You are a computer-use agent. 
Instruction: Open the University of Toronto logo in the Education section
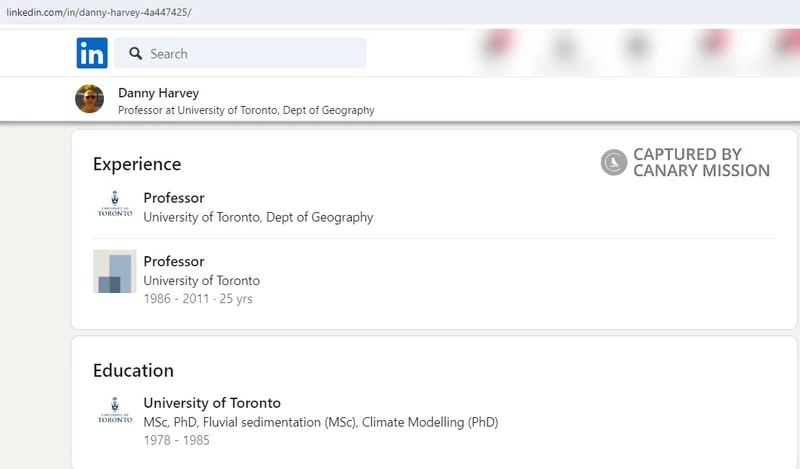tap(115, 410)
